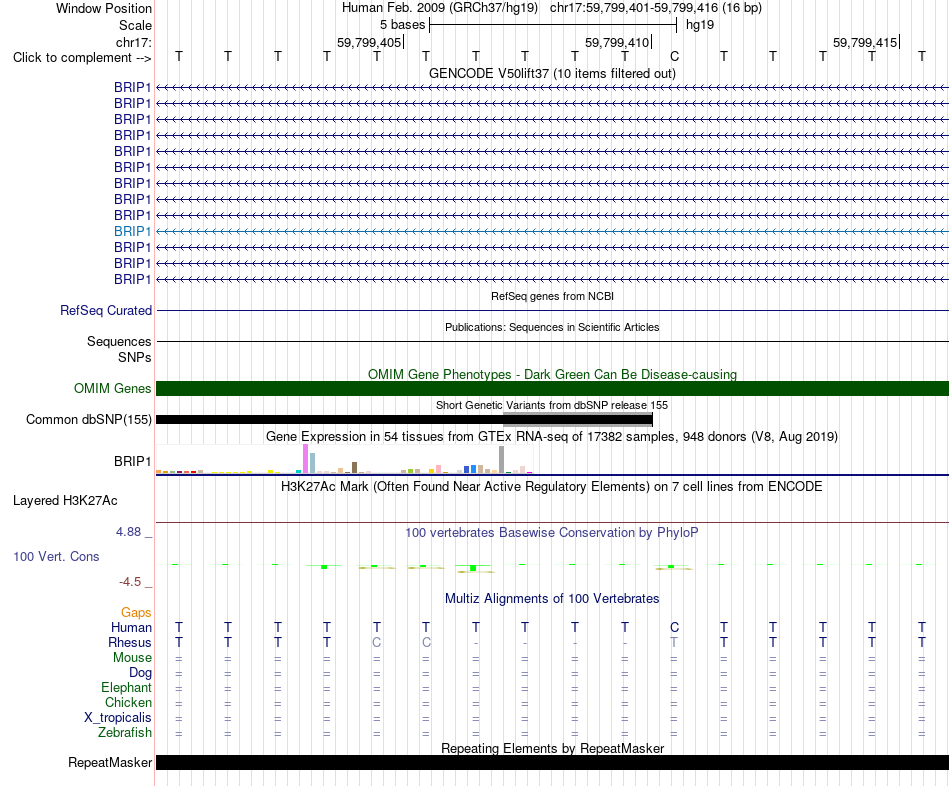
Task: Click the C base in the sequence row
Action: coord(674,56)
